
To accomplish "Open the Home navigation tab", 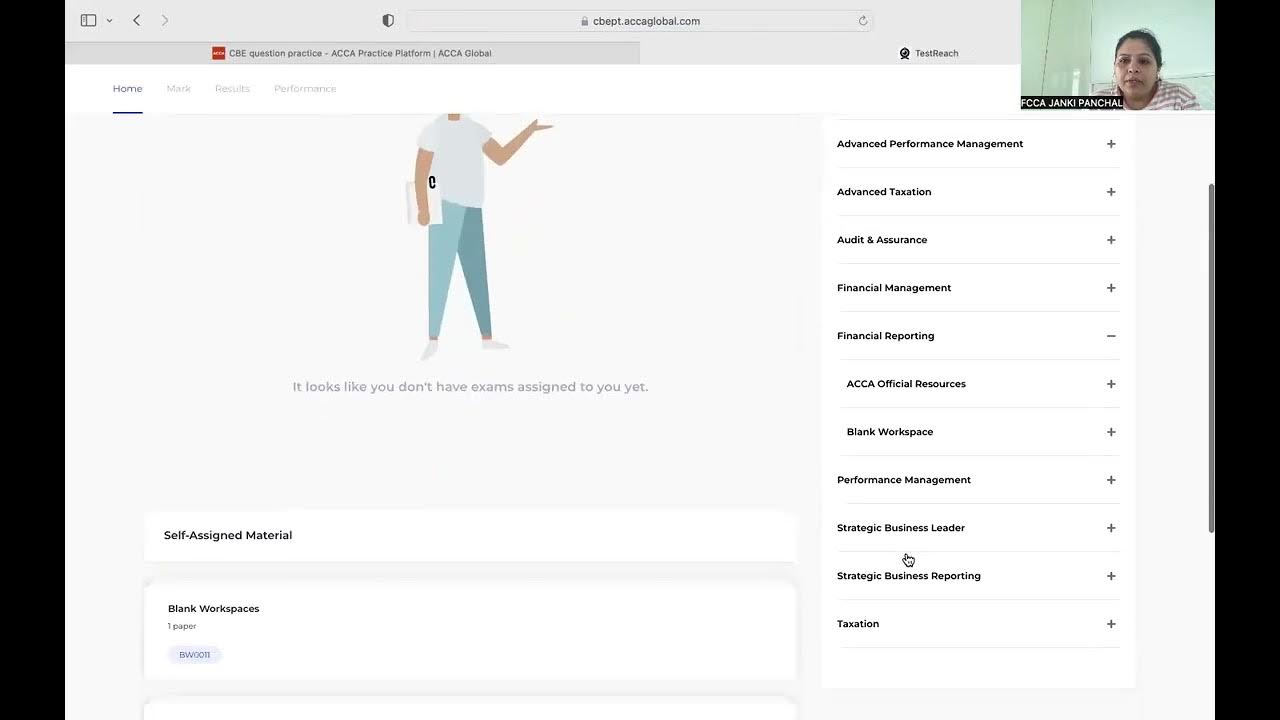I will point(128,89).
